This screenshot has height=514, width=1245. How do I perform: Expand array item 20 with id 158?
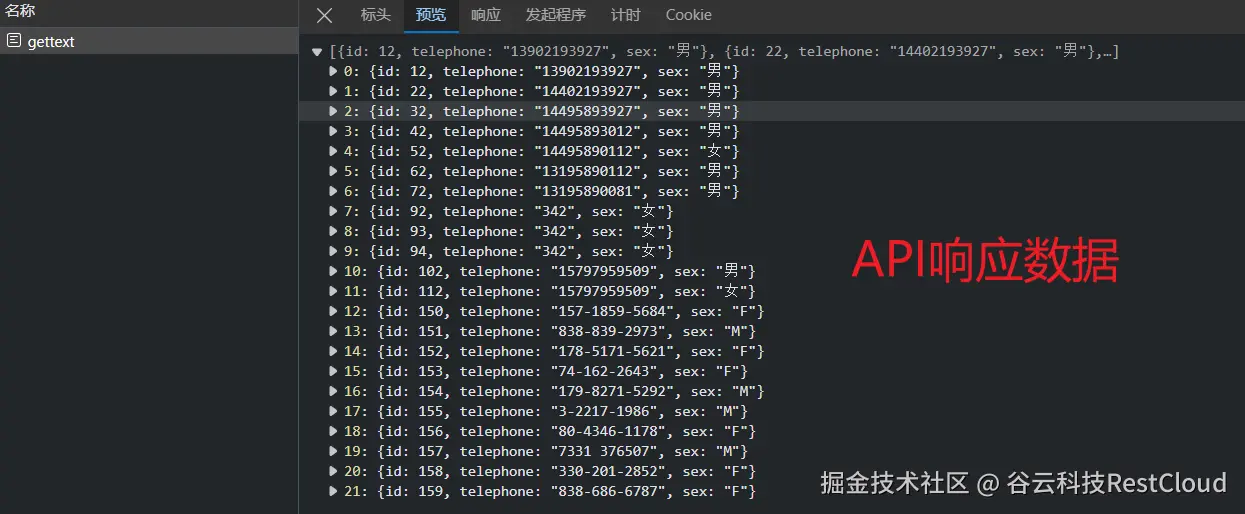[x=334, y=471]
